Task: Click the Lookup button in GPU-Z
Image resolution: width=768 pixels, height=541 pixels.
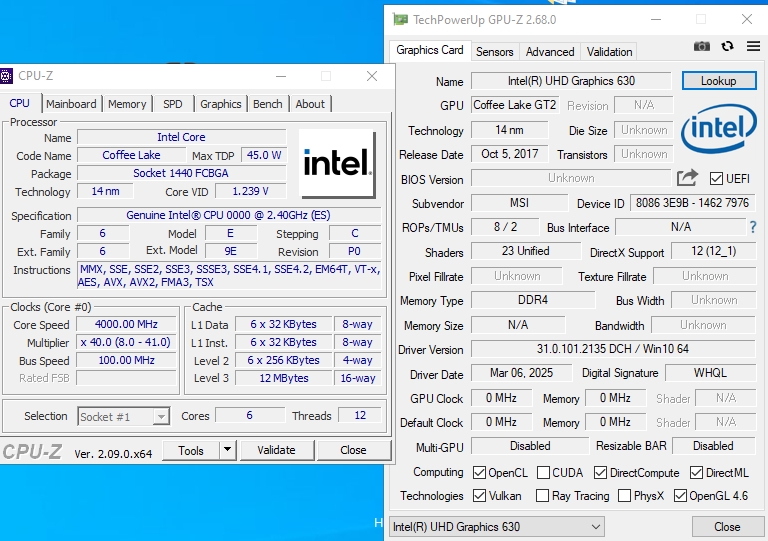Action: 719,81
